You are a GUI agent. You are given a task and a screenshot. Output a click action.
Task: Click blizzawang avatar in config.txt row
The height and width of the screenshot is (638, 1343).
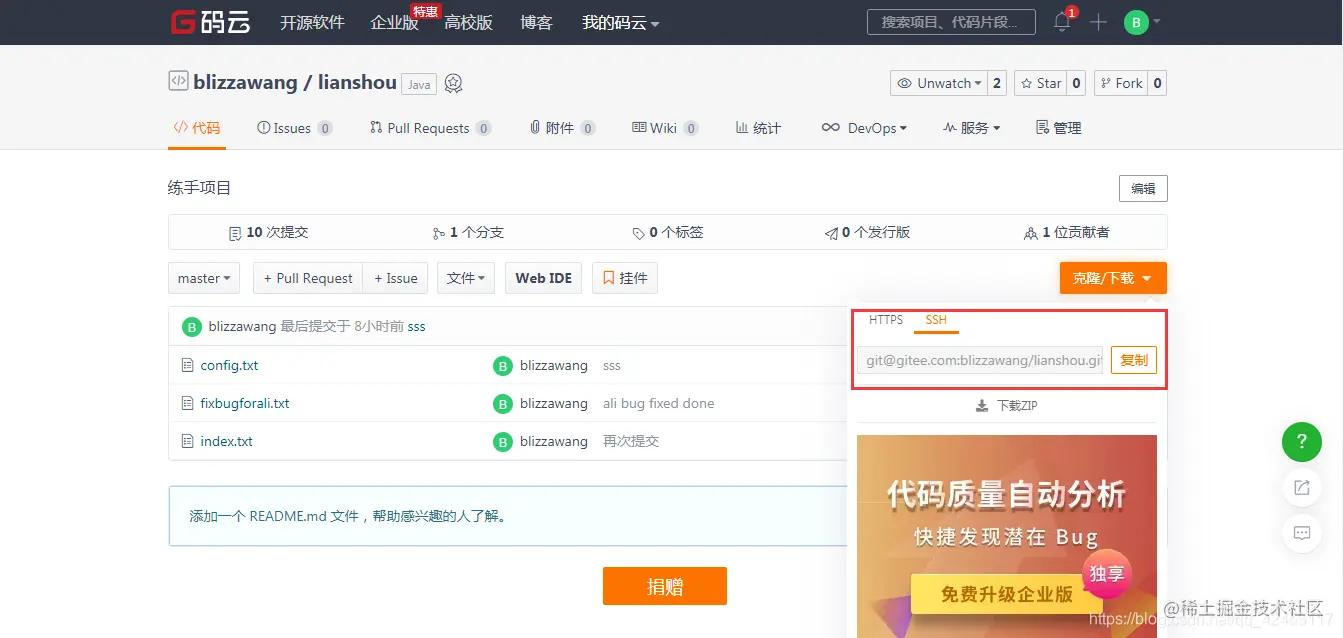point(502,366)
